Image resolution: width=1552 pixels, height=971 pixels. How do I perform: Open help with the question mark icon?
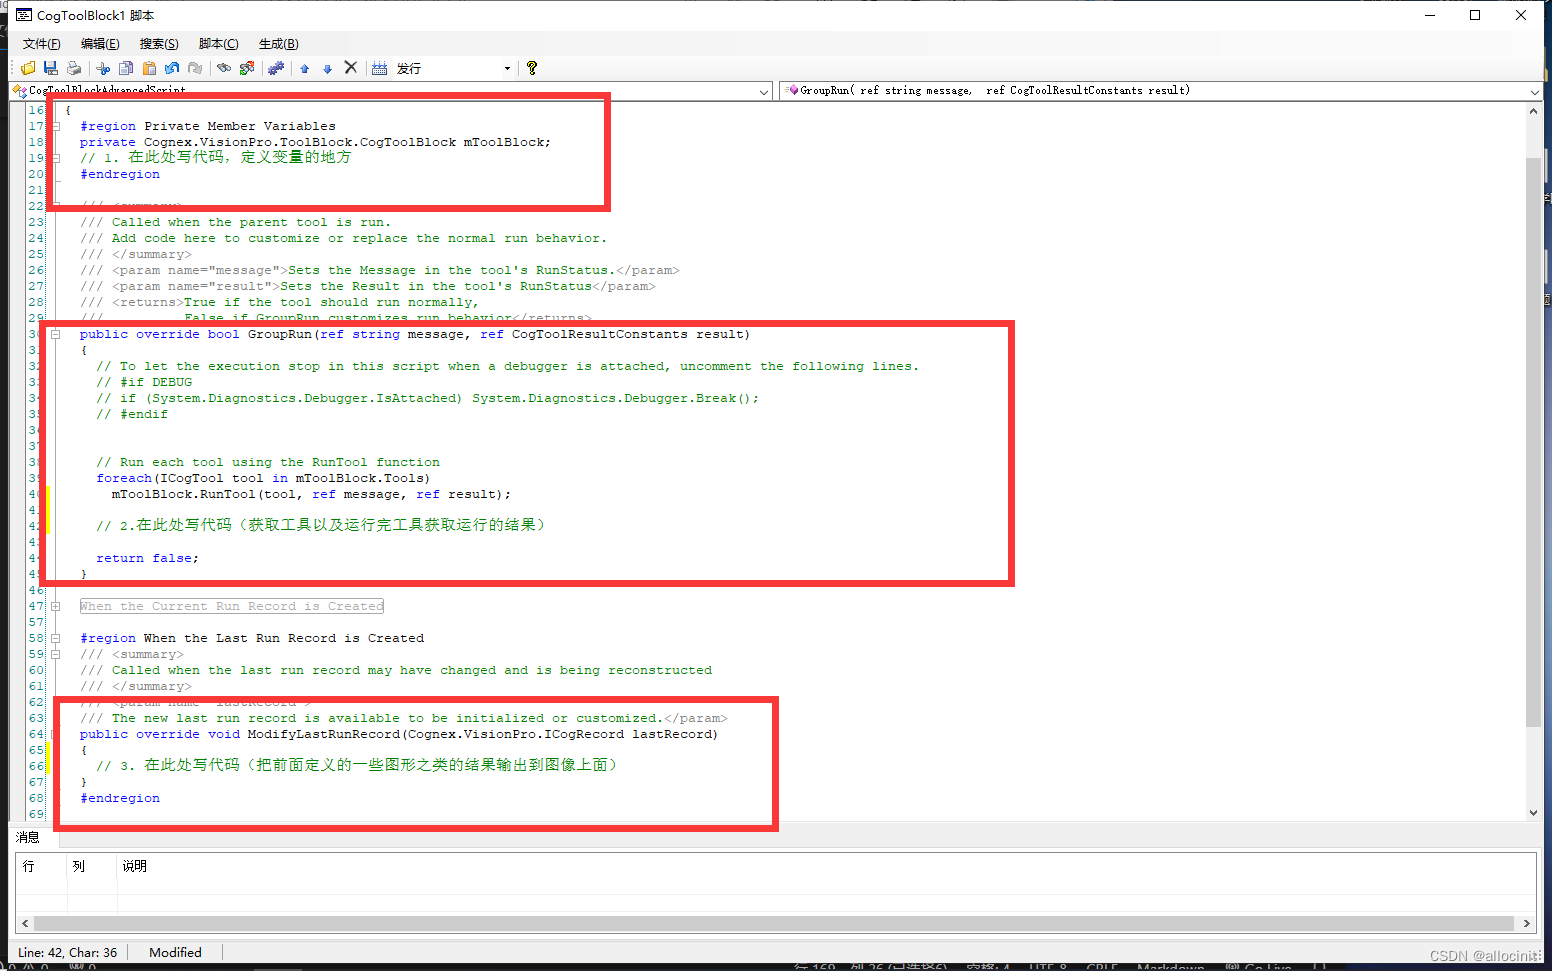pos(532,68)
